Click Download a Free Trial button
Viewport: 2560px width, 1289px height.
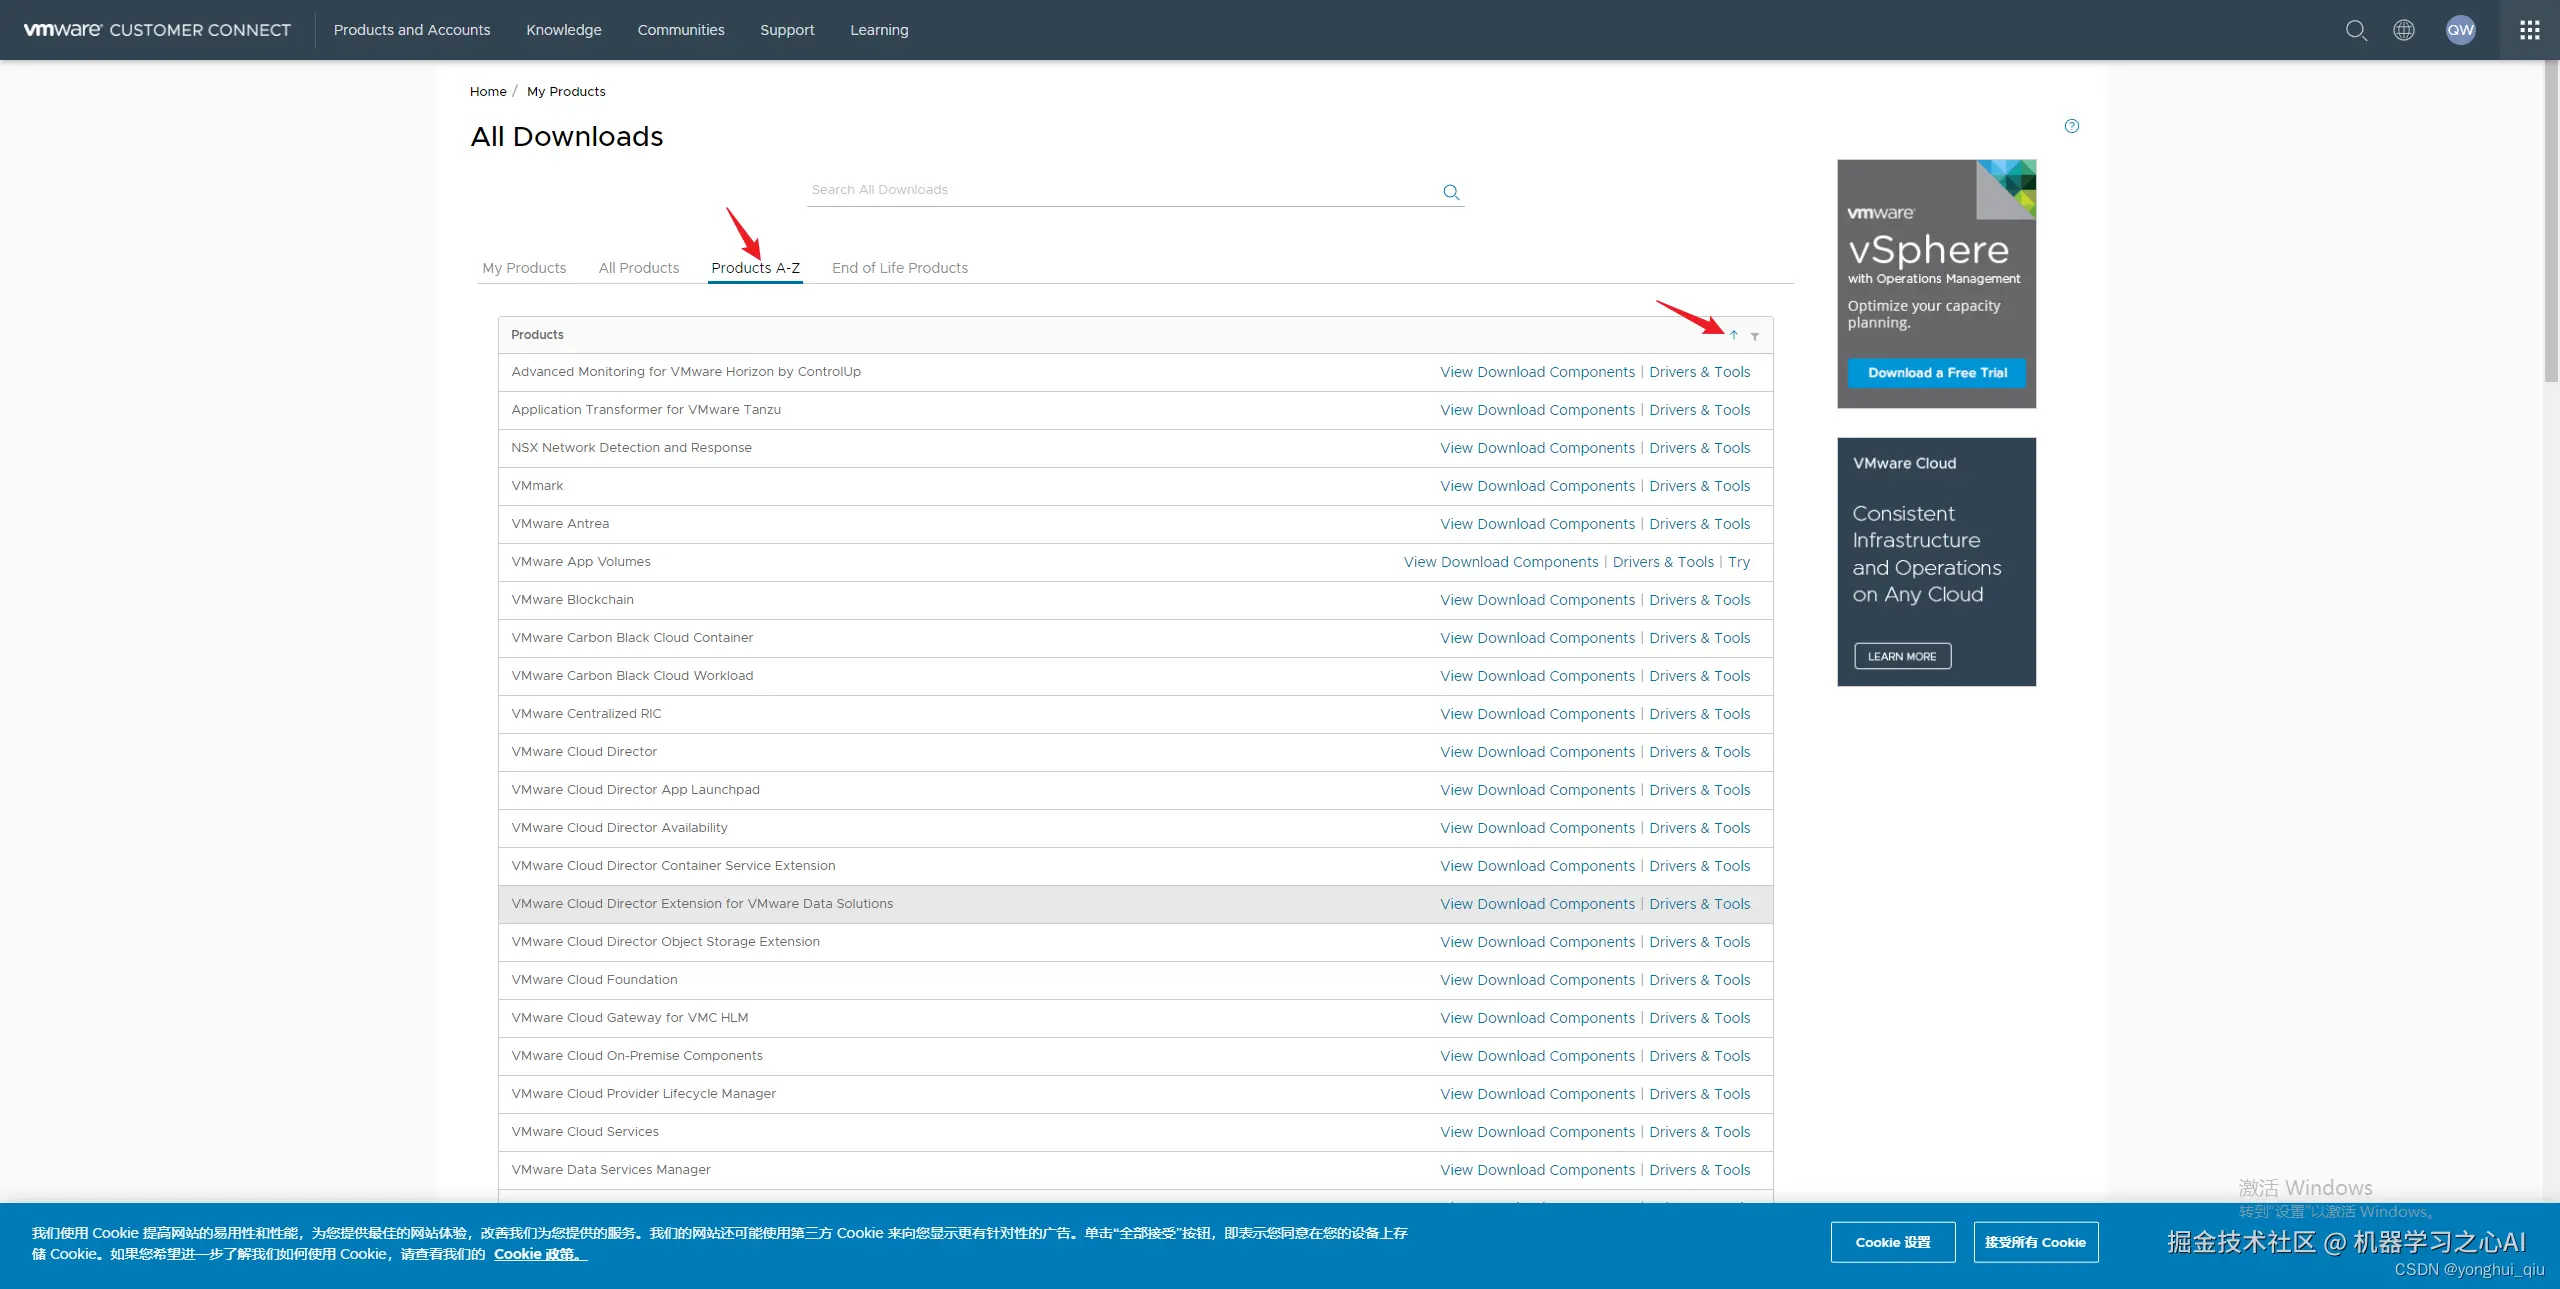1937,373
